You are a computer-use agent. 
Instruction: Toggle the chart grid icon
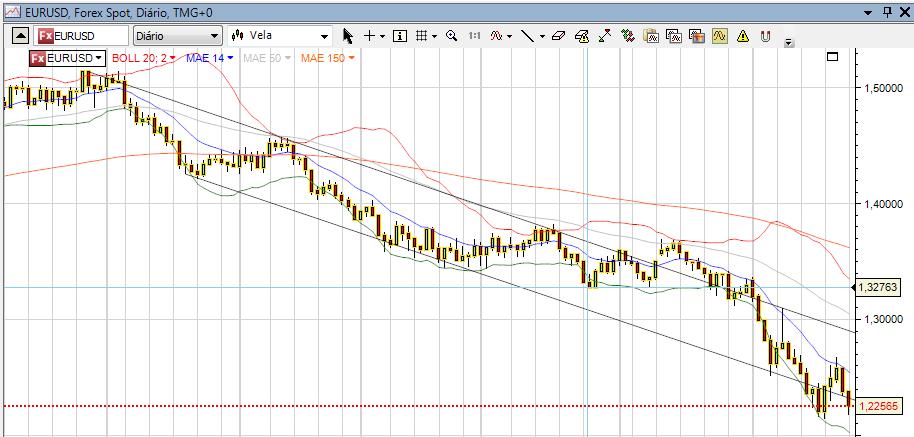421,36
